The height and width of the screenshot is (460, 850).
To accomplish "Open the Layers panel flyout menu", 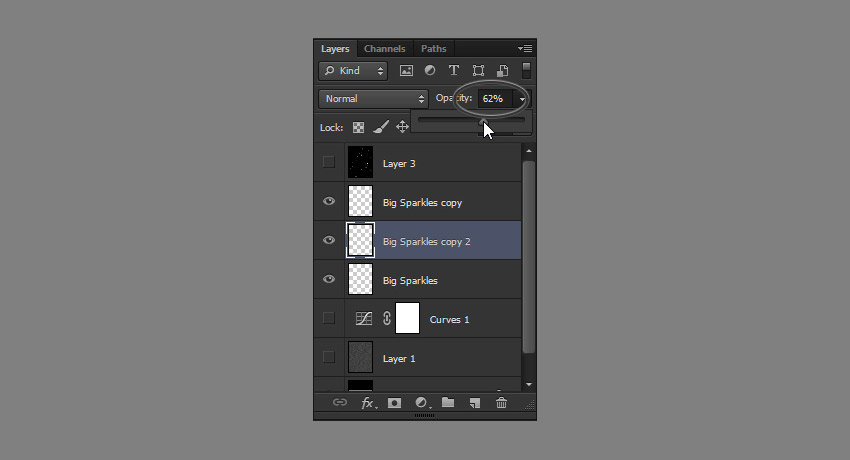I will [524, 49].
